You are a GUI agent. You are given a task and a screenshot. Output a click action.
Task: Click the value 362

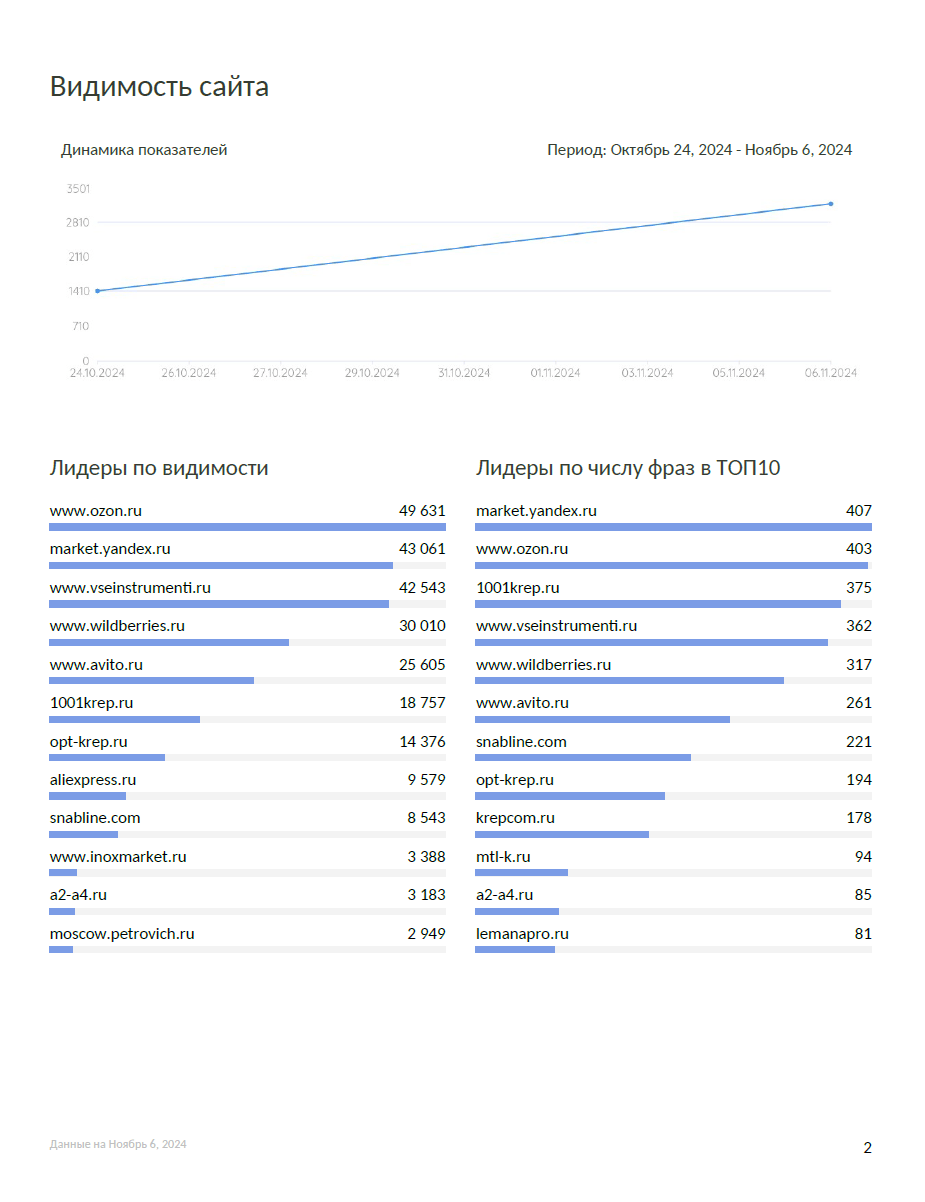(859, 626)
